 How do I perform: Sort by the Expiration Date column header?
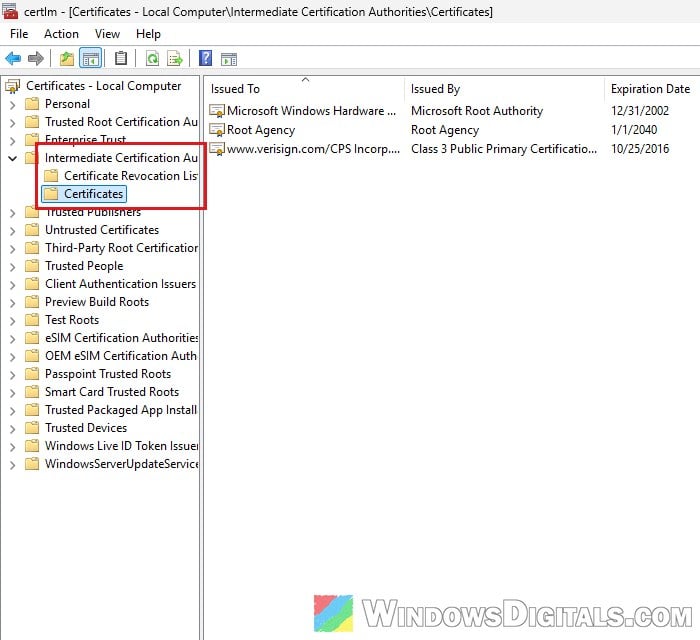coord(652,89)
